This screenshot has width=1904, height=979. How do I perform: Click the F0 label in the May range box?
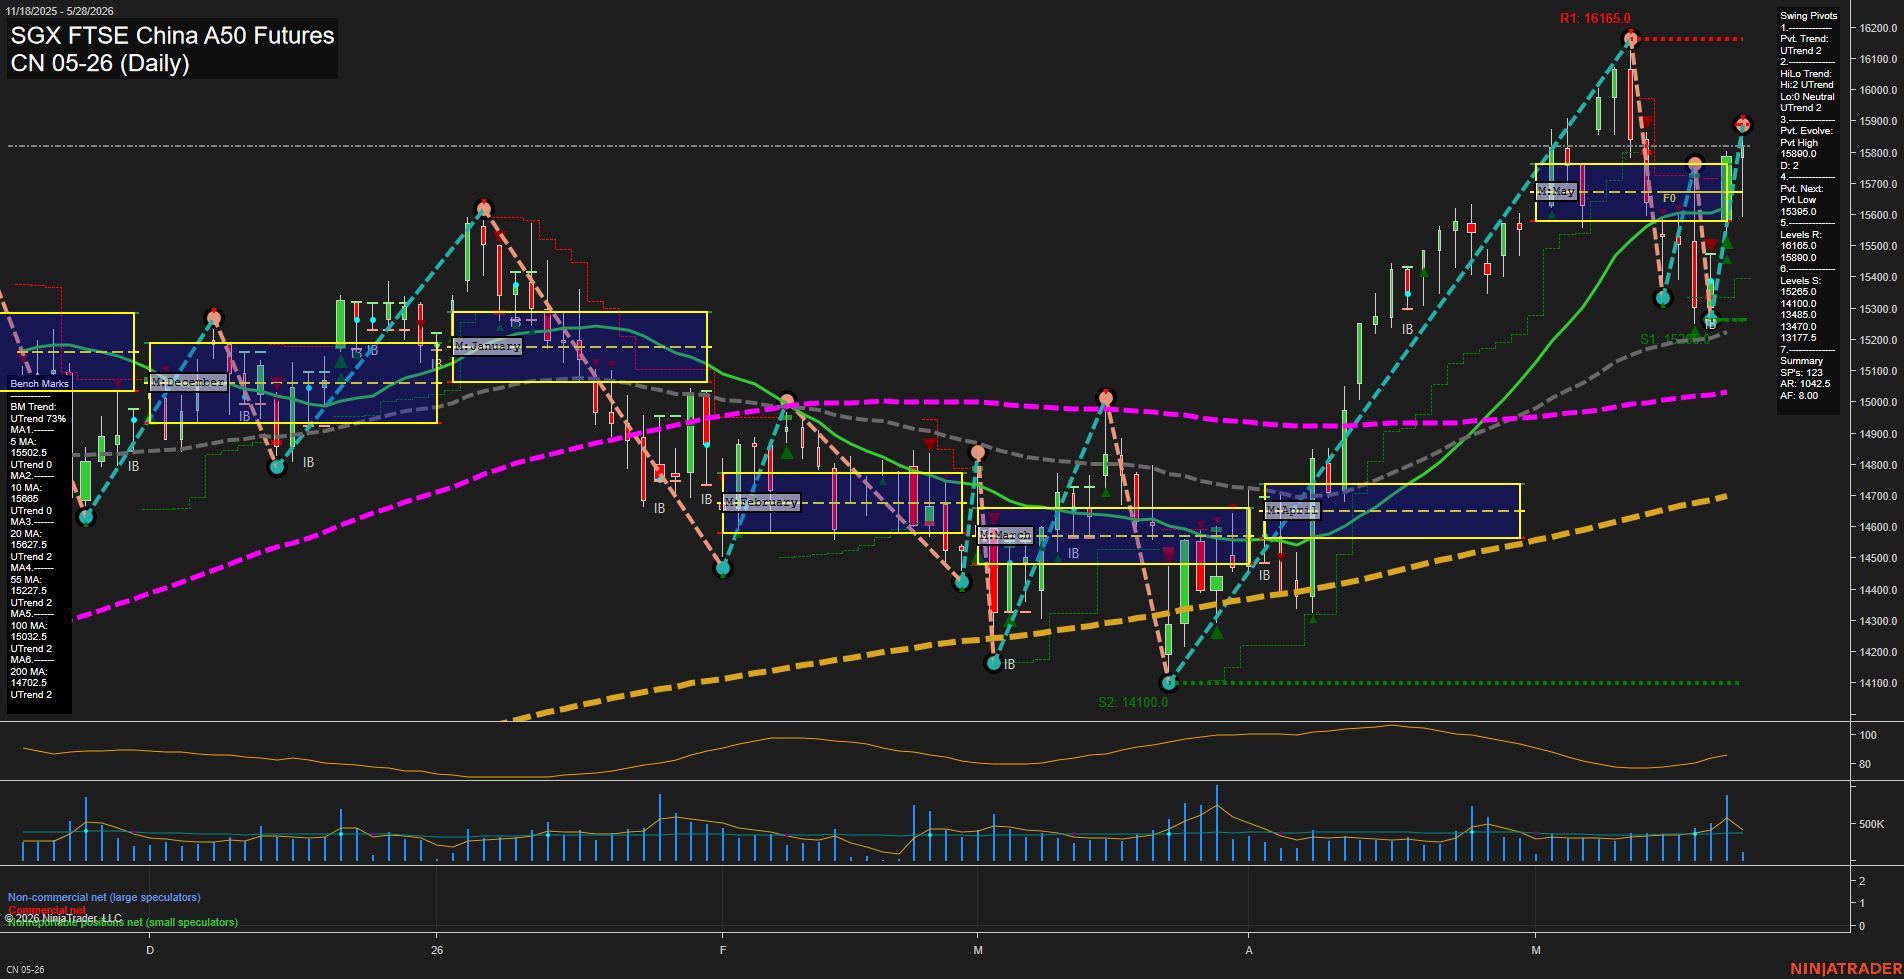click(1669, 199)
